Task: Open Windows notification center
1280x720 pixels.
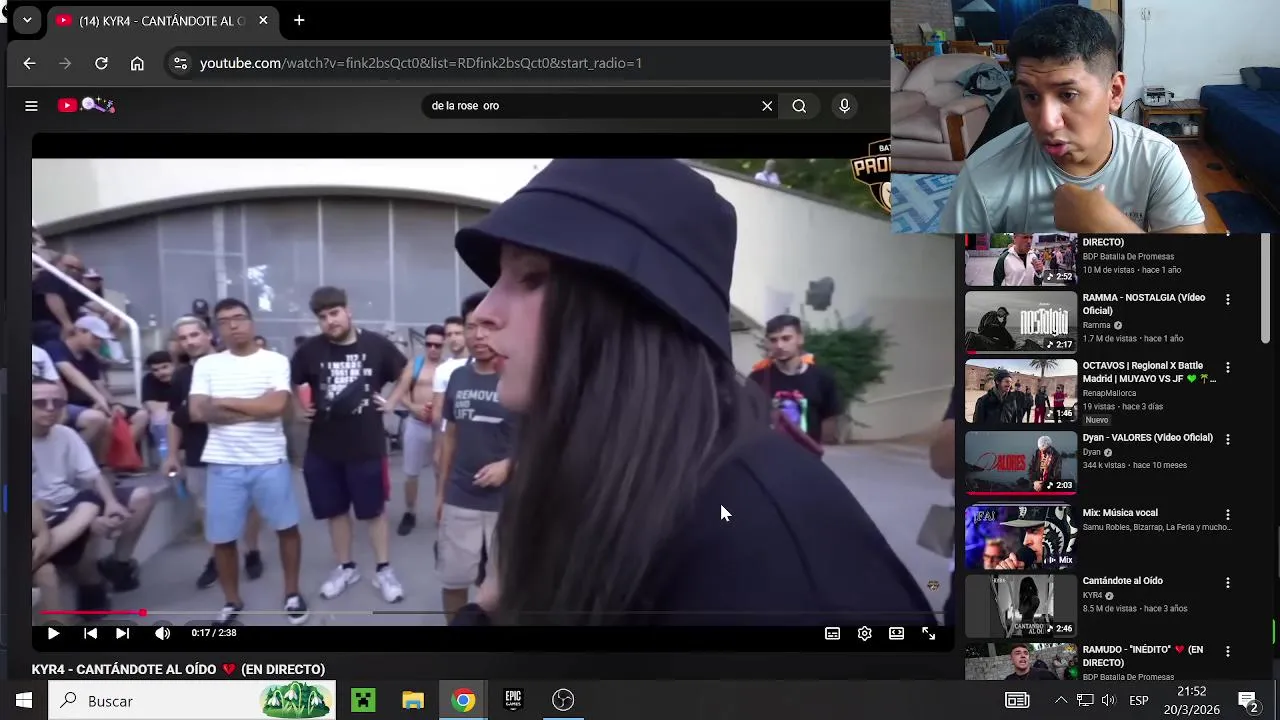Action: coord(1248,700)
